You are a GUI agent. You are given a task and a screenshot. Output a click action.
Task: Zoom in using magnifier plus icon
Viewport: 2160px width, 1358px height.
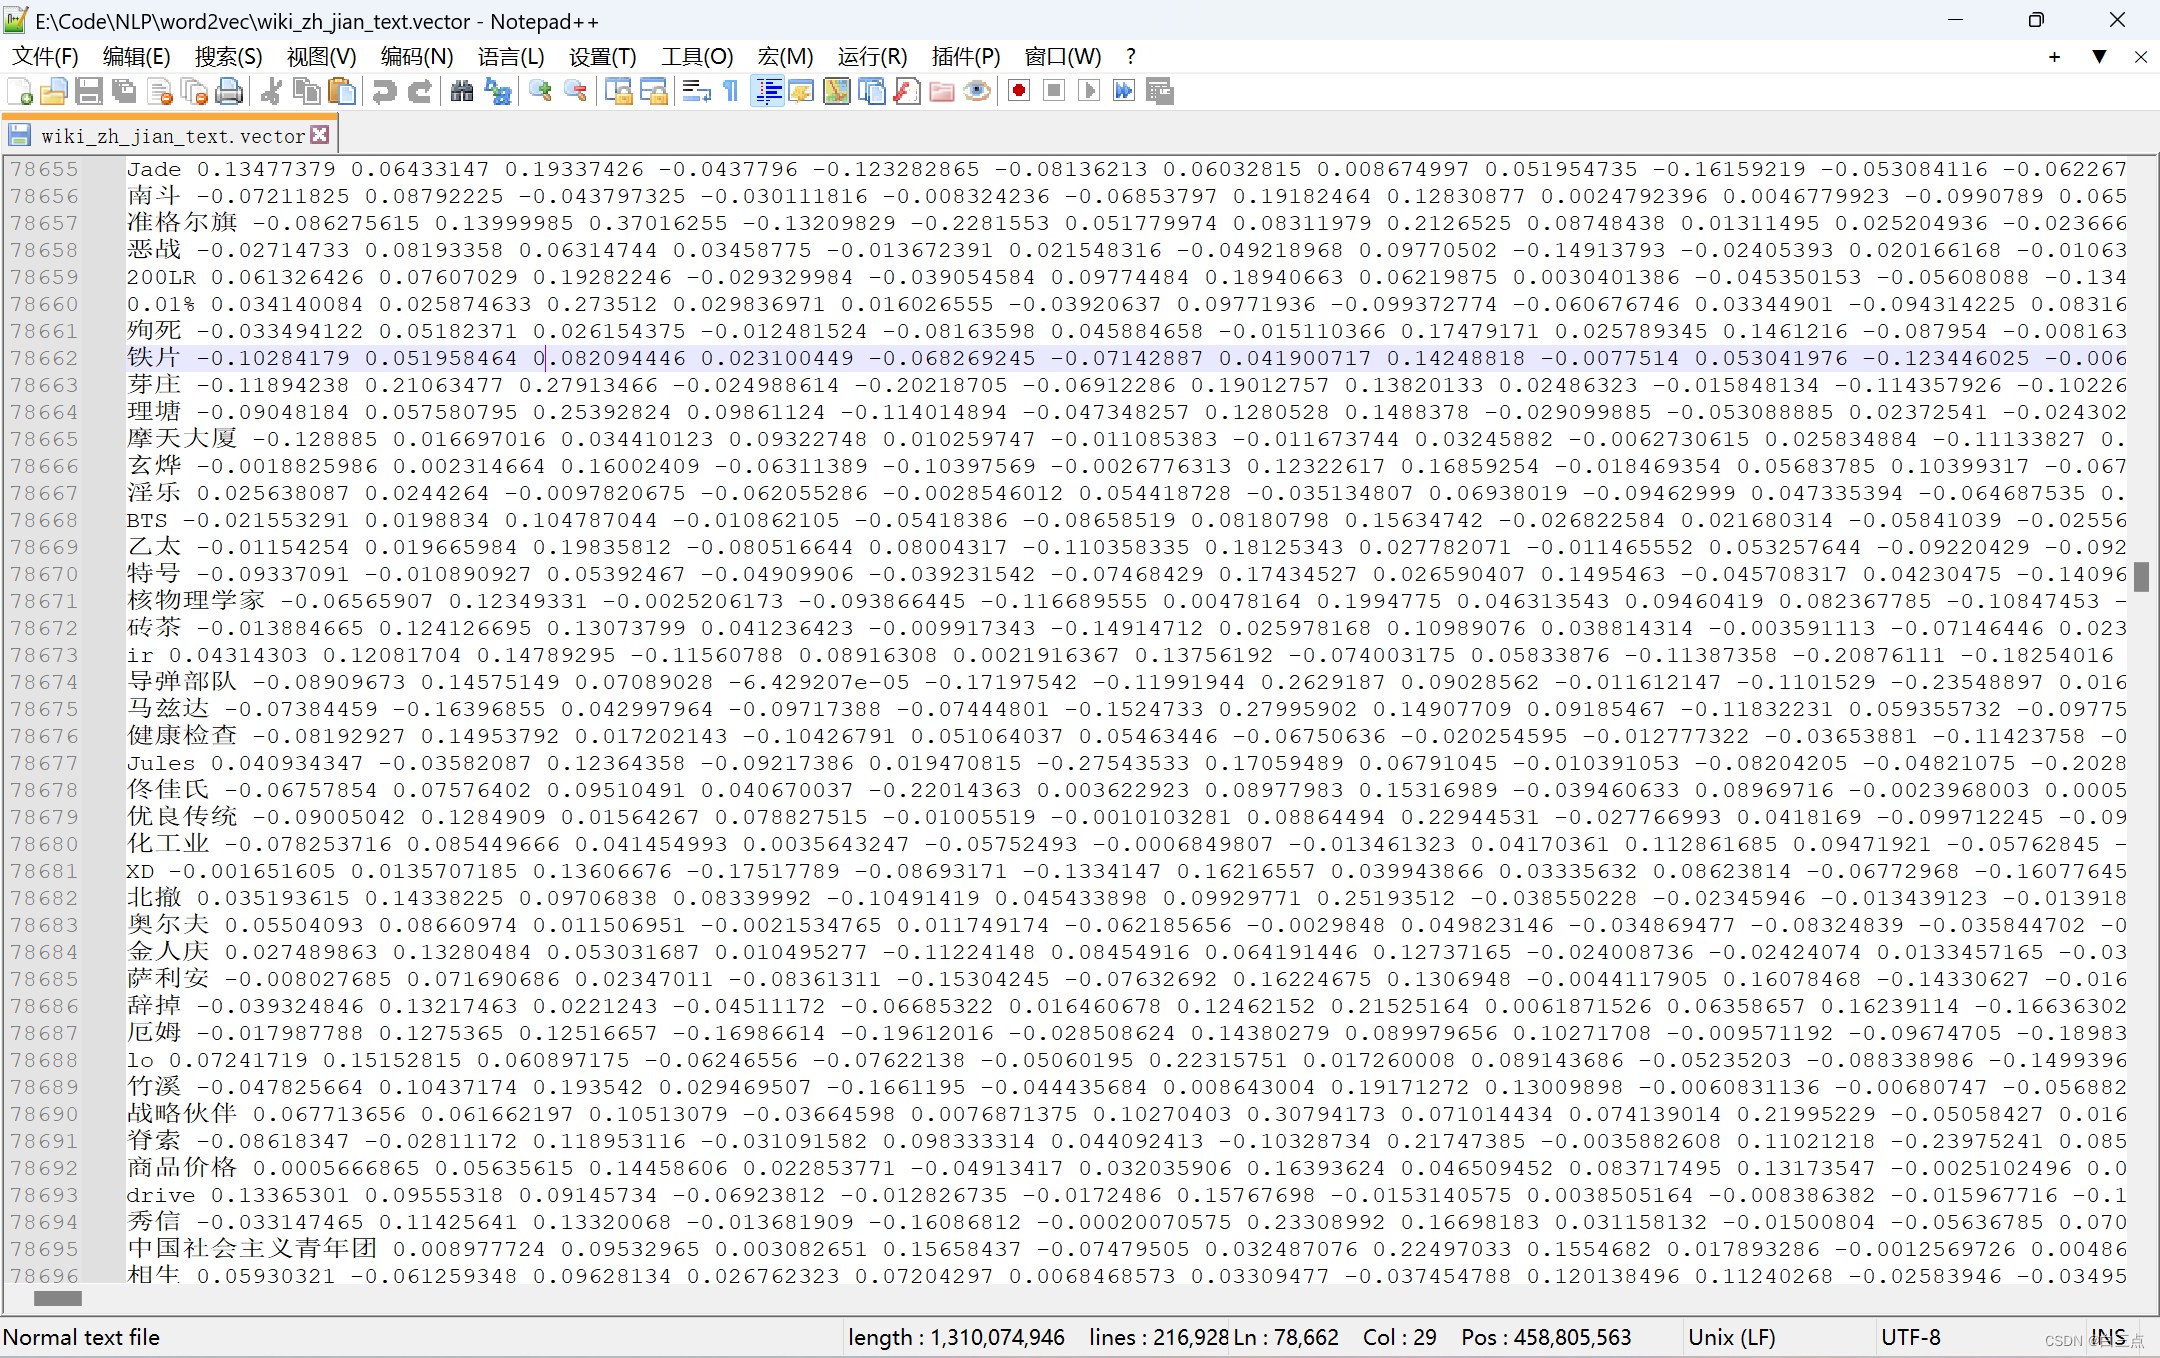540,92
